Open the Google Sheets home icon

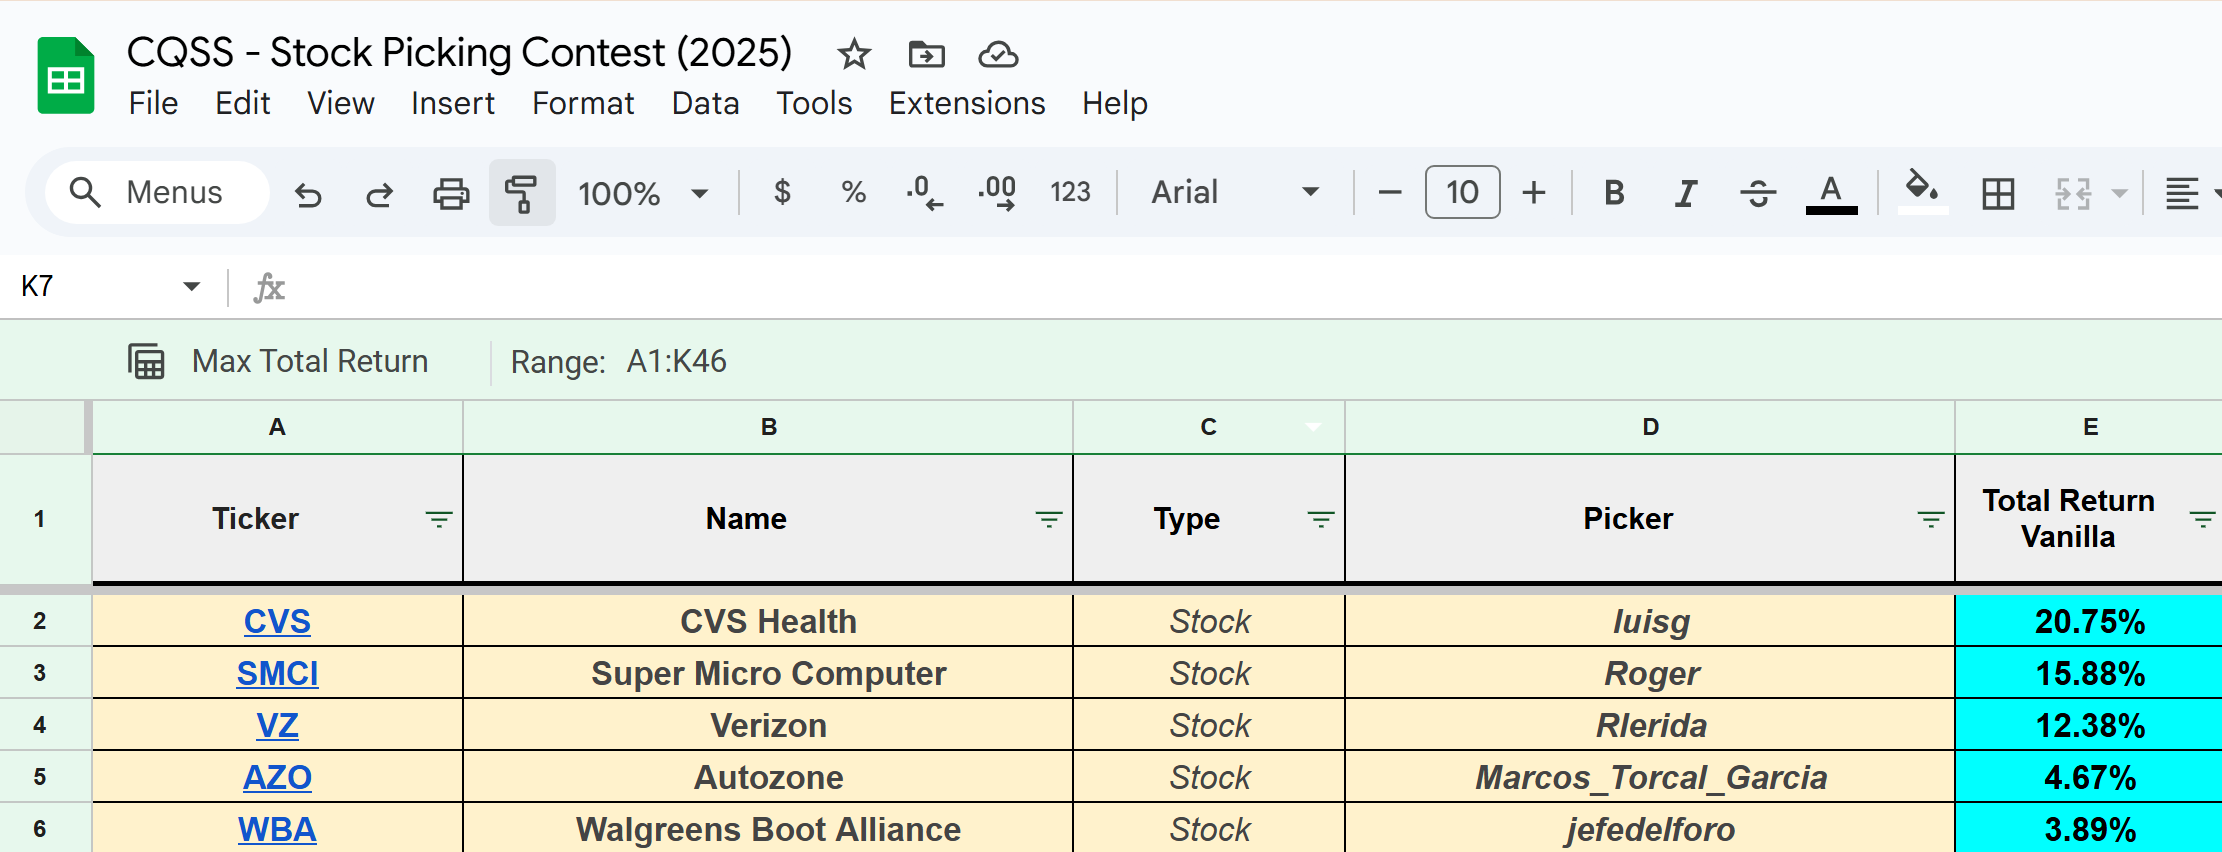pyautogui.click(x=66, y=76)
